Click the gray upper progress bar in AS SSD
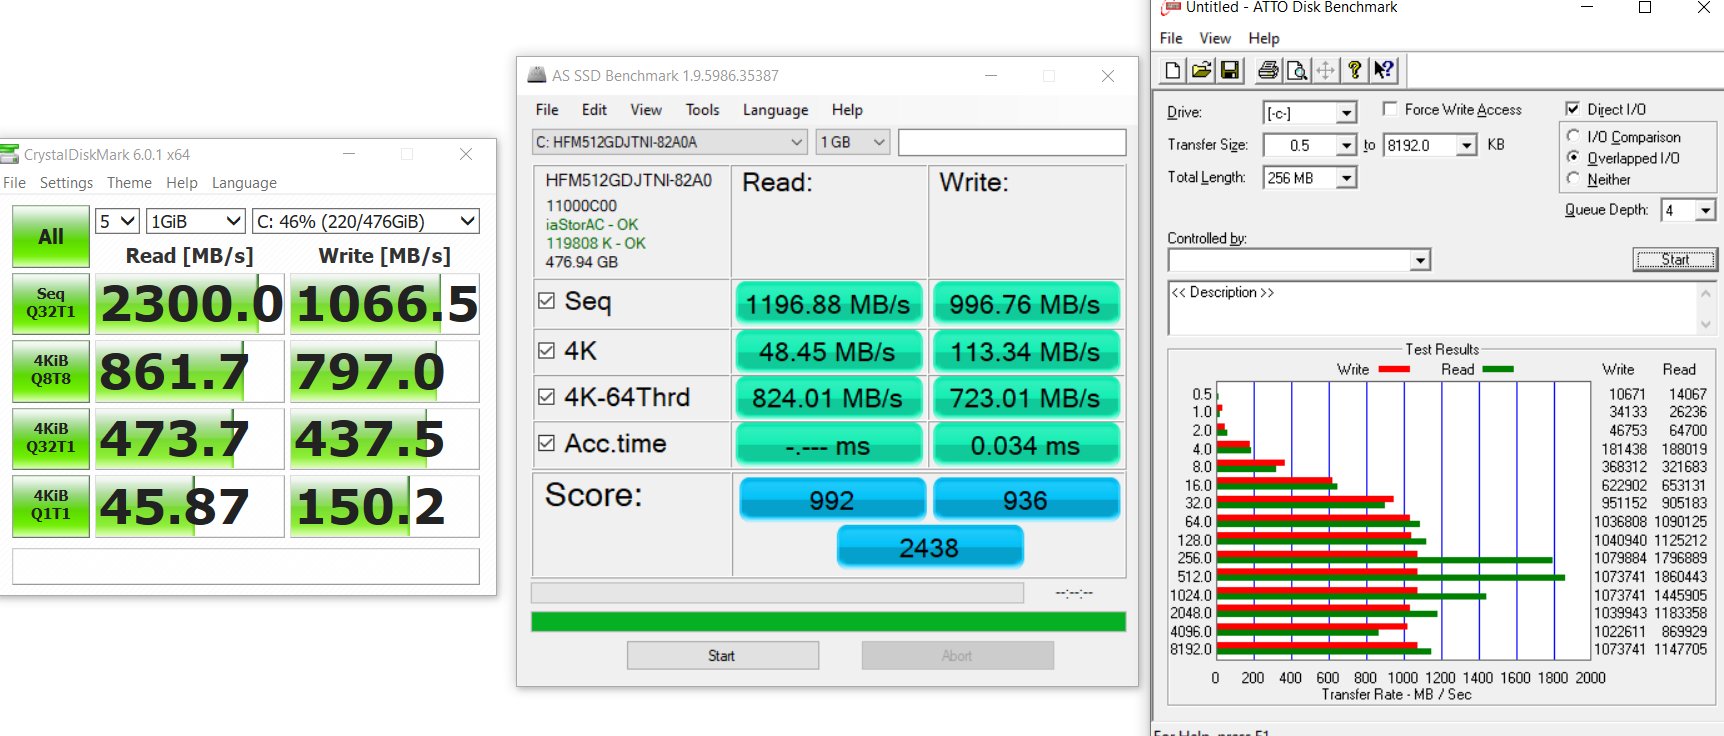Viewport: 1724px width, 736px height. [x=777, y=592]
